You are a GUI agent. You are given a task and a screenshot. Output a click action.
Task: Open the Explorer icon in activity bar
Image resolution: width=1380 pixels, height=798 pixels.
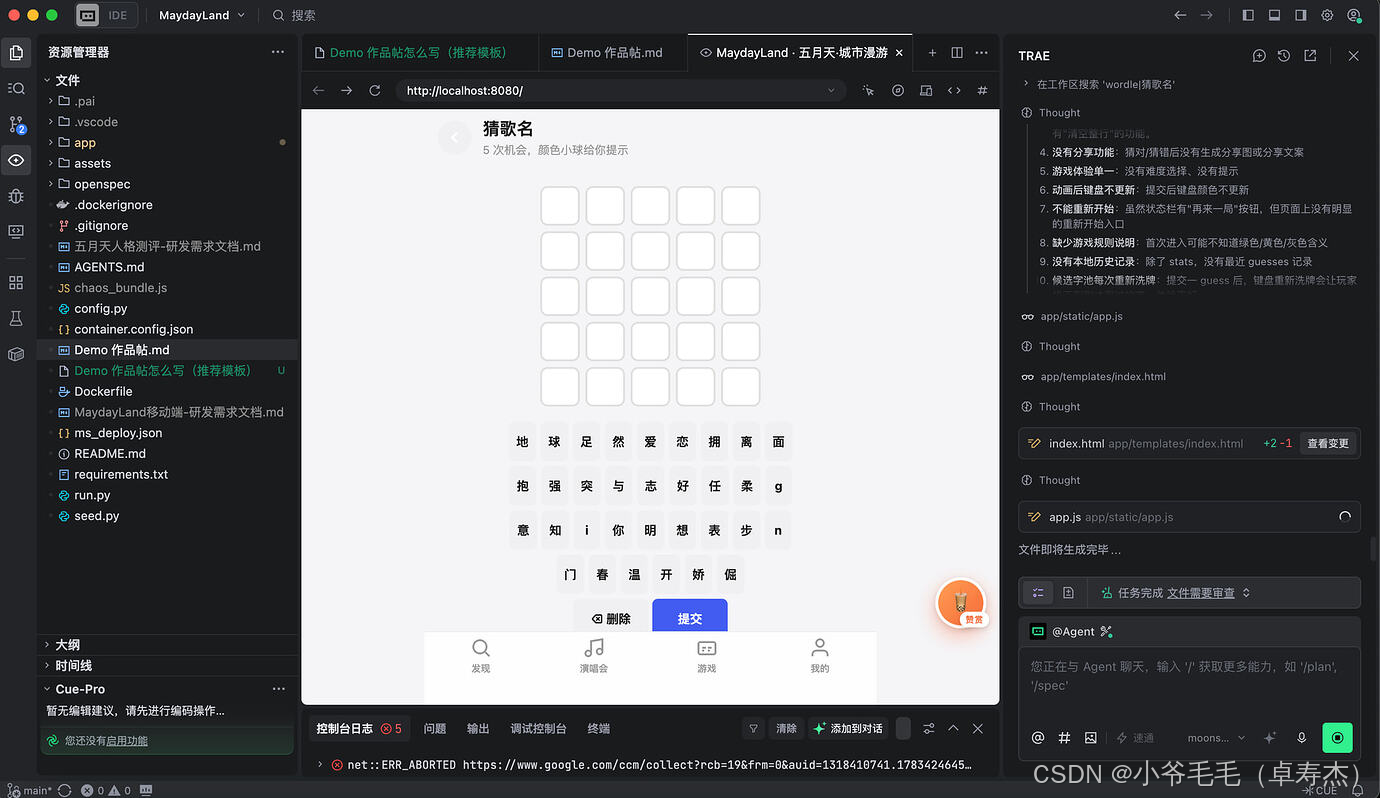tap(16, 52)
